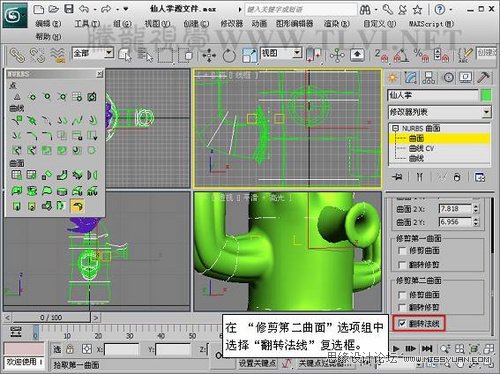Viewport: 500px width, 374px height.
Task: Close the NURBS toolbox window
Action: tap(99, 74)
